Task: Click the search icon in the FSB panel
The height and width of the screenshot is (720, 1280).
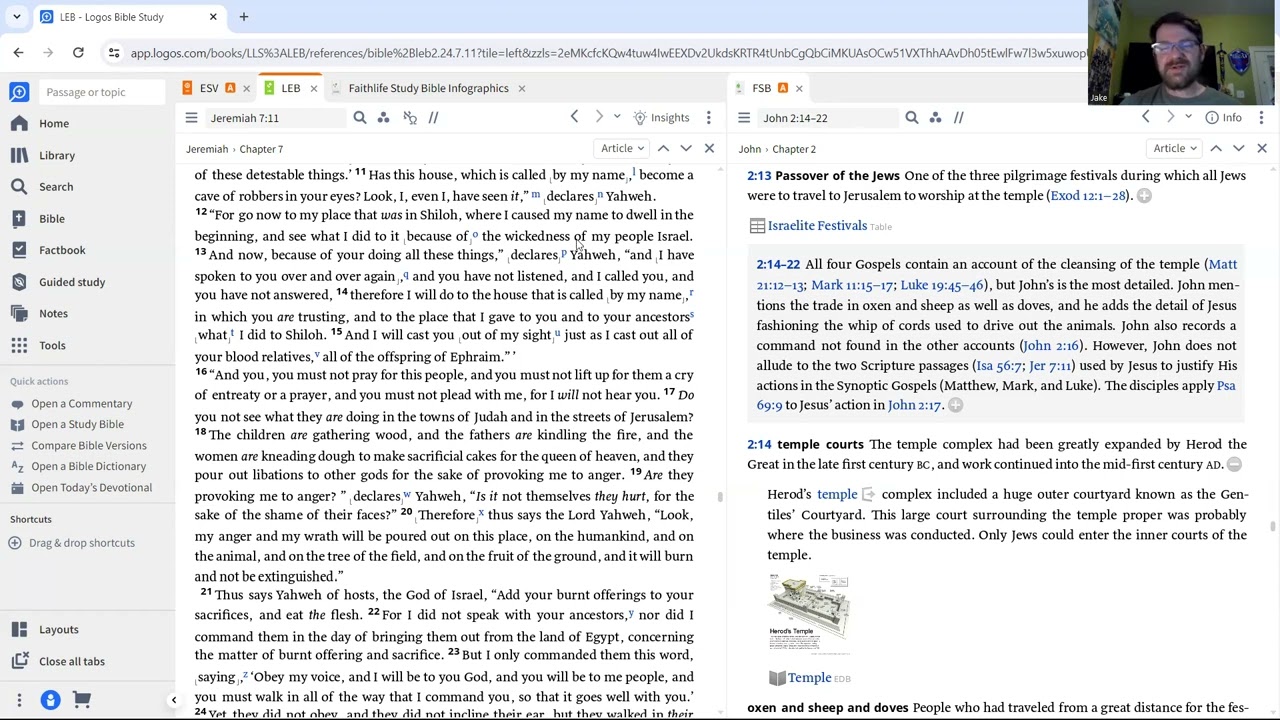Action: [x=912, y=118]
